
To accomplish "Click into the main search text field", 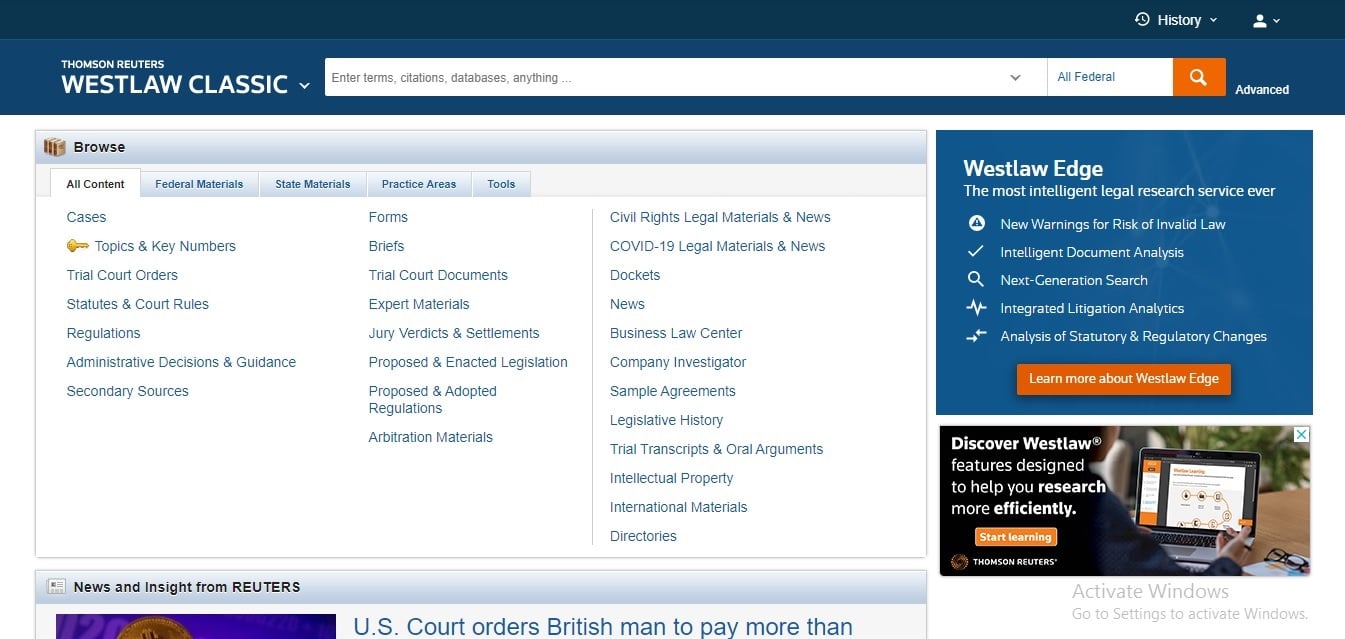I will [x=660, y=78].
